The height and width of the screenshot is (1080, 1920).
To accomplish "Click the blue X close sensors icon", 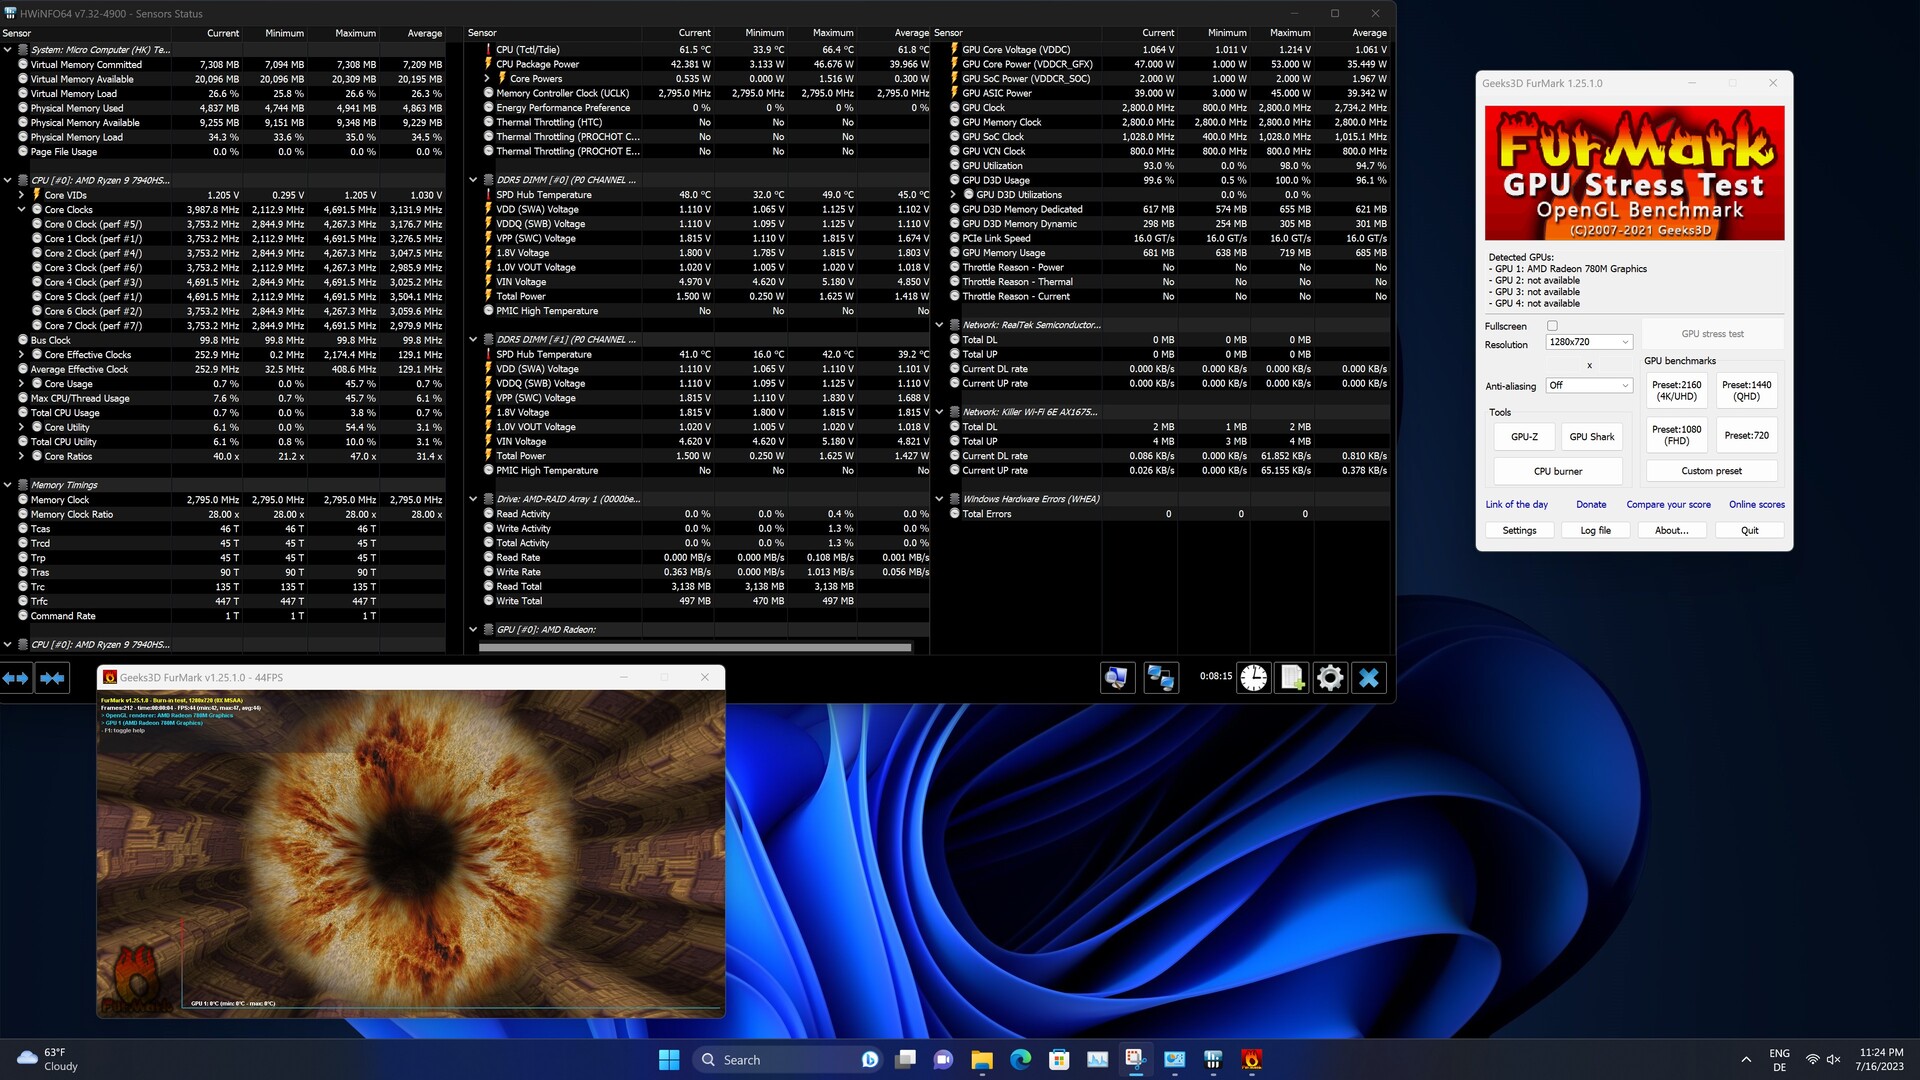I will pyautogui.click(x=1369, y=678).
